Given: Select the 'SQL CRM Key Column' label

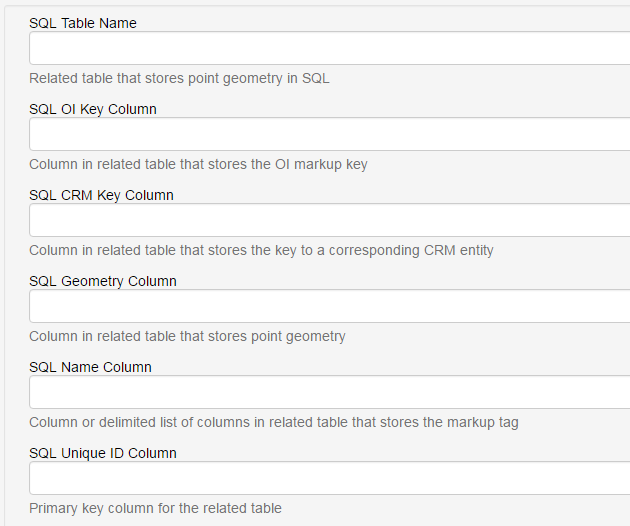Looking at the screenshot, I should tap(101, 195).
